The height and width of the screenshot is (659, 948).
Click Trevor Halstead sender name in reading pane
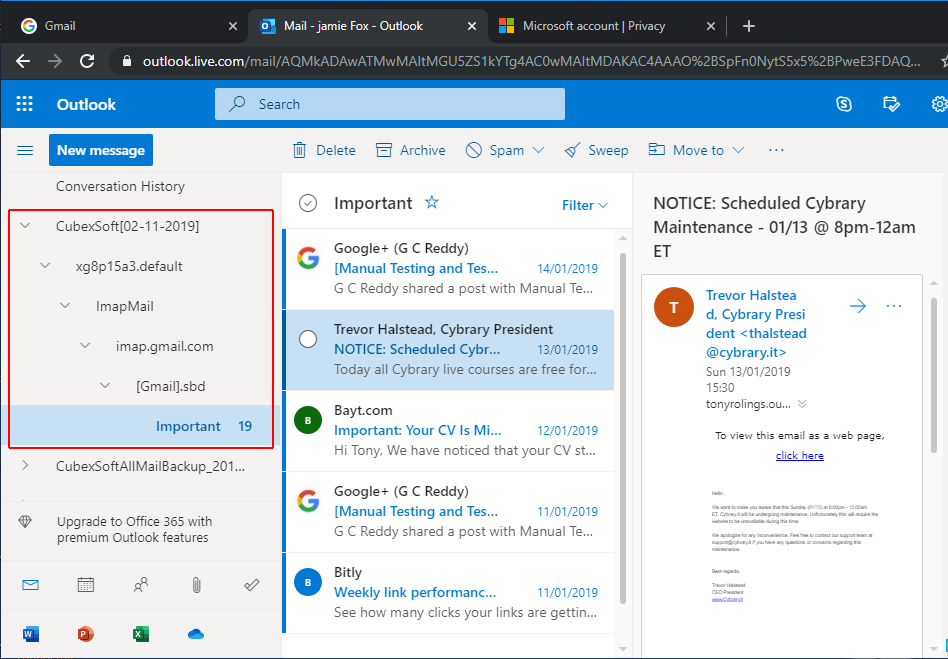[x=756, y=323]
